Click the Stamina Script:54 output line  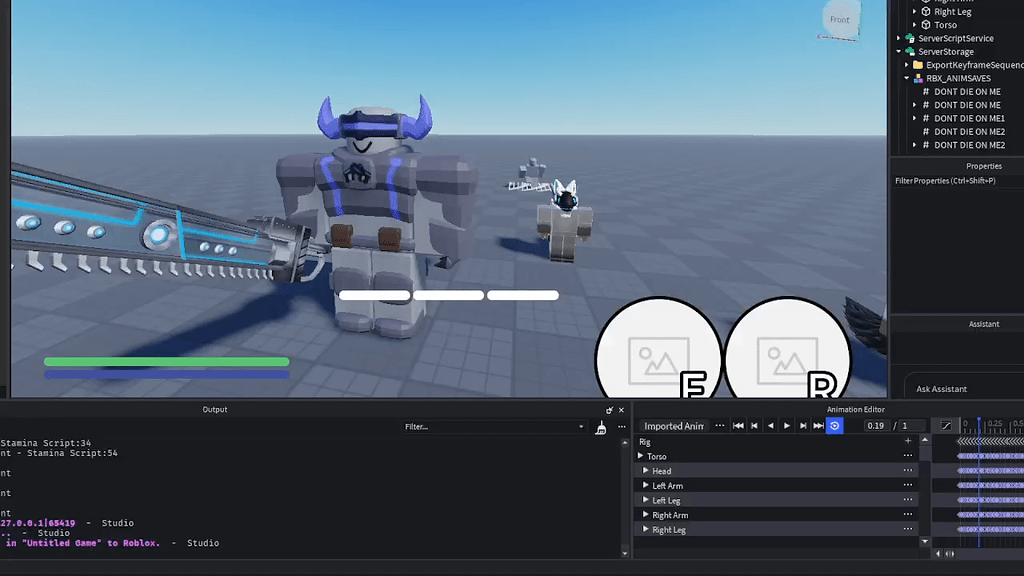click(x=59, y=453)
